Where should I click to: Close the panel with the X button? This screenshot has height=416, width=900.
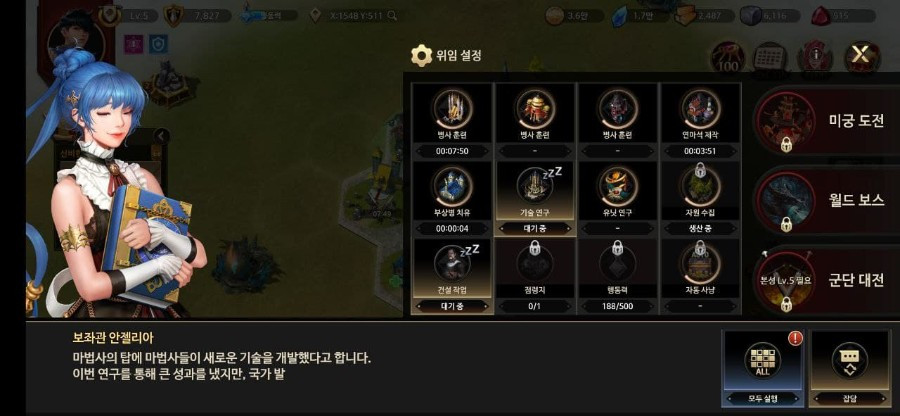coord(862,56)
